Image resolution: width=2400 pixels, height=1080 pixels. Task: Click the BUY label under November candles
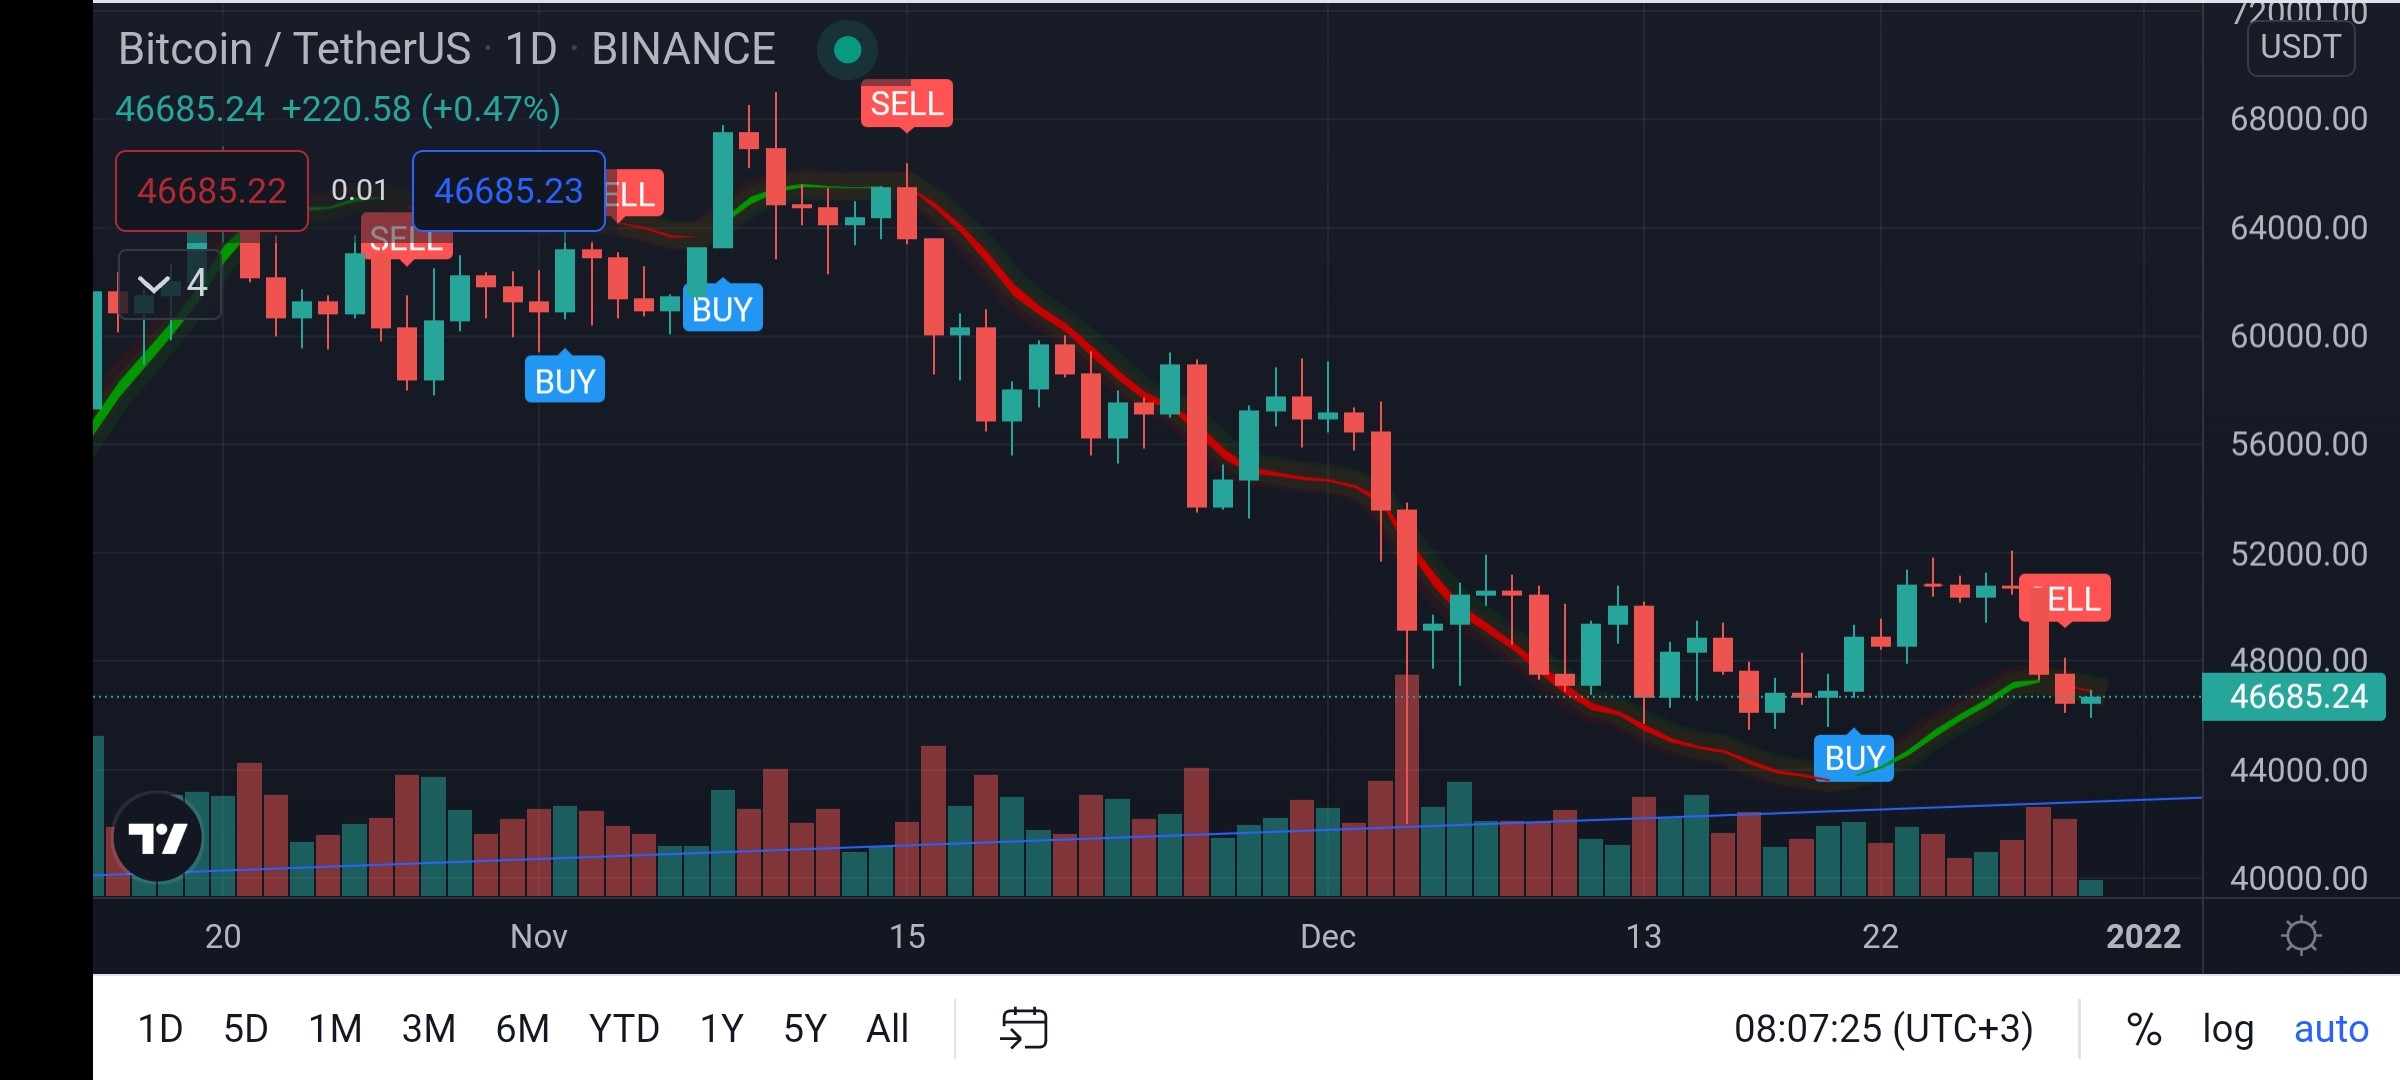[565, 380]
